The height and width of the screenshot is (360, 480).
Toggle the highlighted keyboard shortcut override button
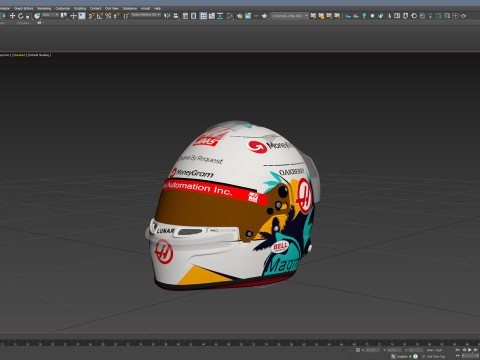click(x=82, y=16)
